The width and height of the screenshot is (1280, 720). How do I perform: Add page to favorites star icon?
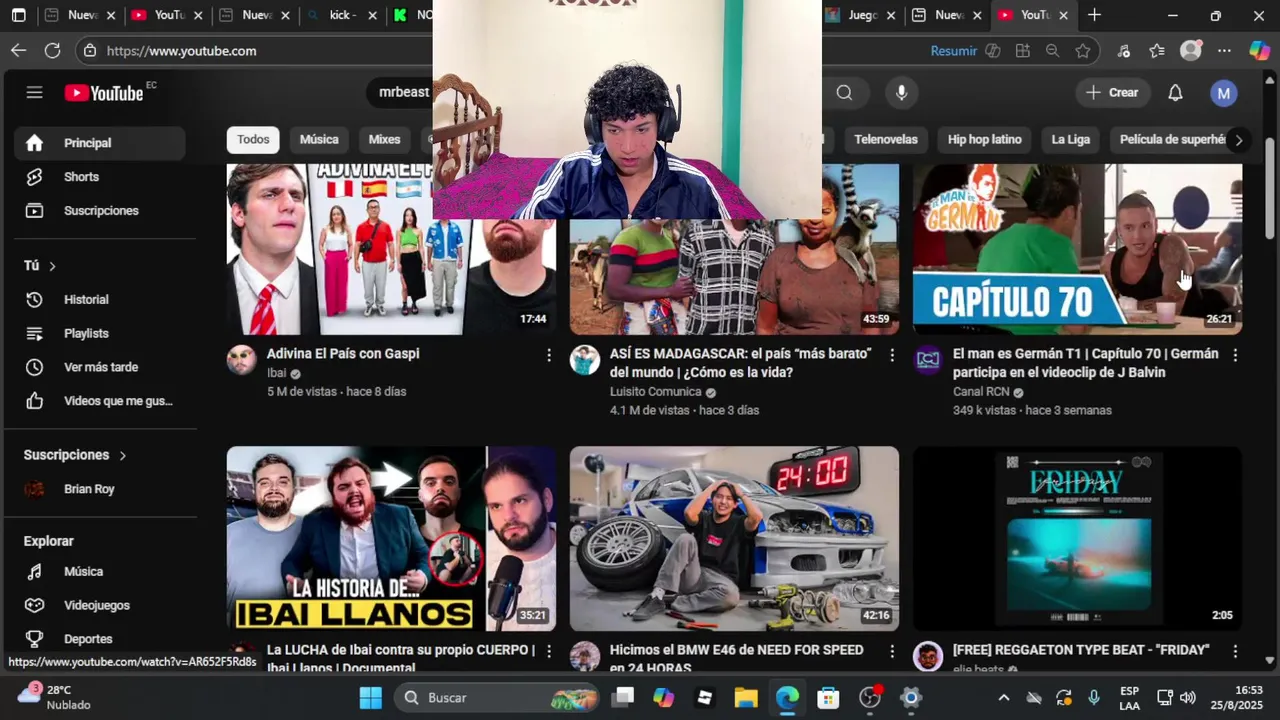click(1083, 50)
